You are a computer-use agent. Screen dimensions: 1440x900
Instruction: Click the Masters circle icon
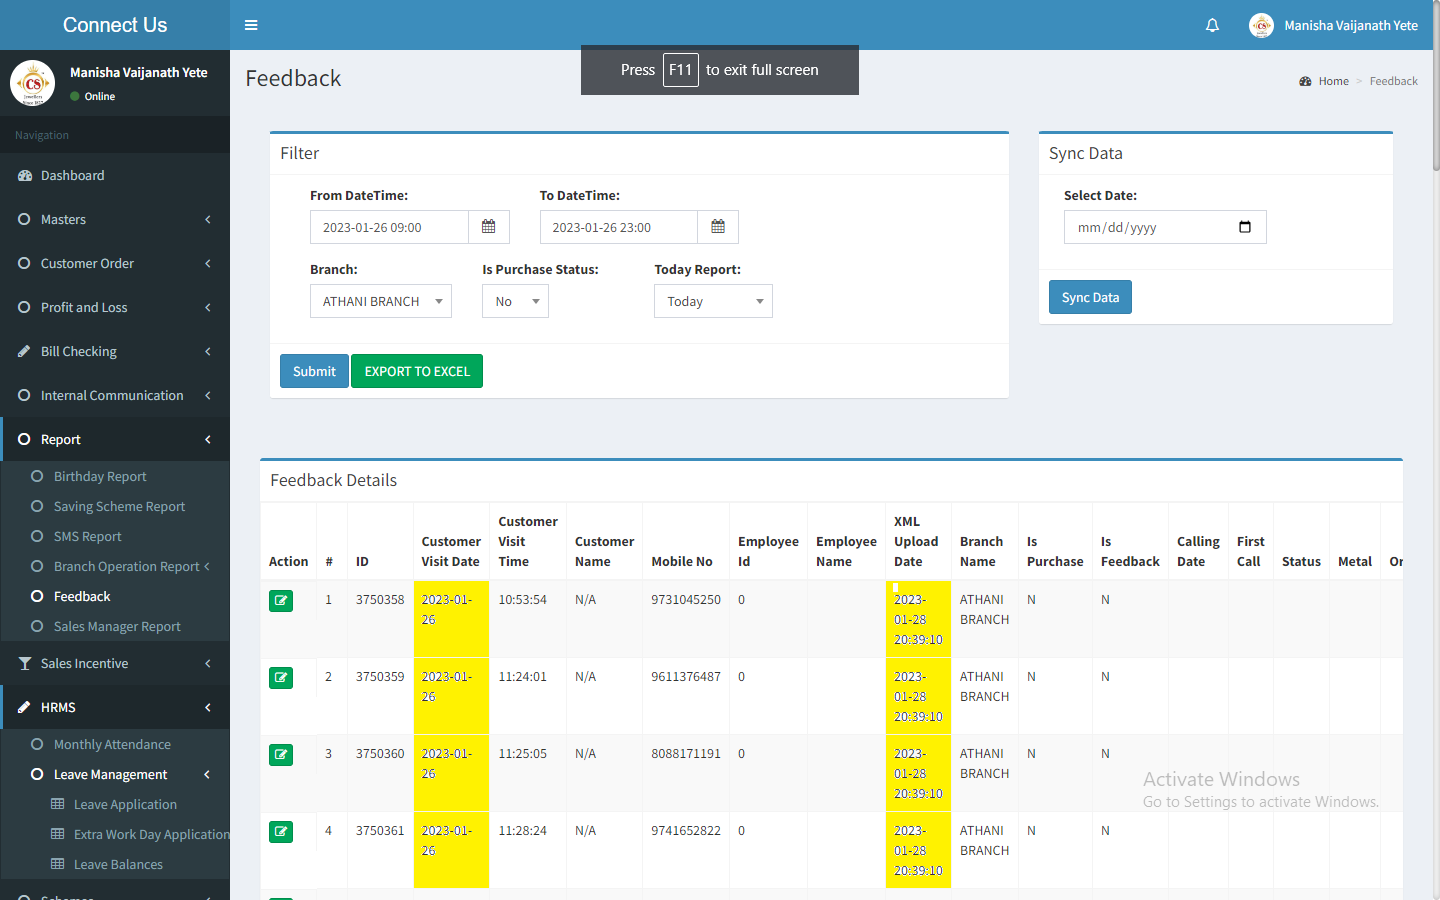24,219
